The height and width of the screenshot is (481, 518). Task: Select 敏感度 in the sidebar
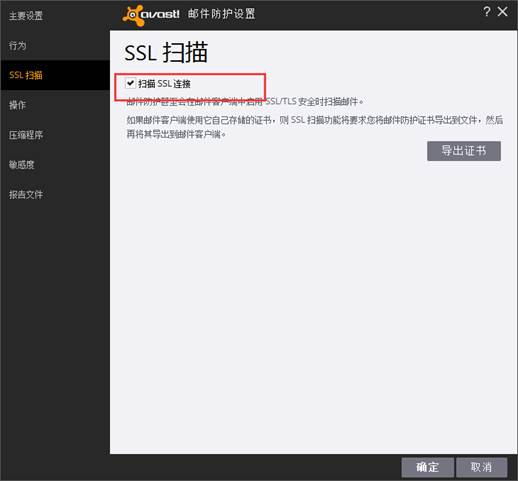click(x=22, y=165)
